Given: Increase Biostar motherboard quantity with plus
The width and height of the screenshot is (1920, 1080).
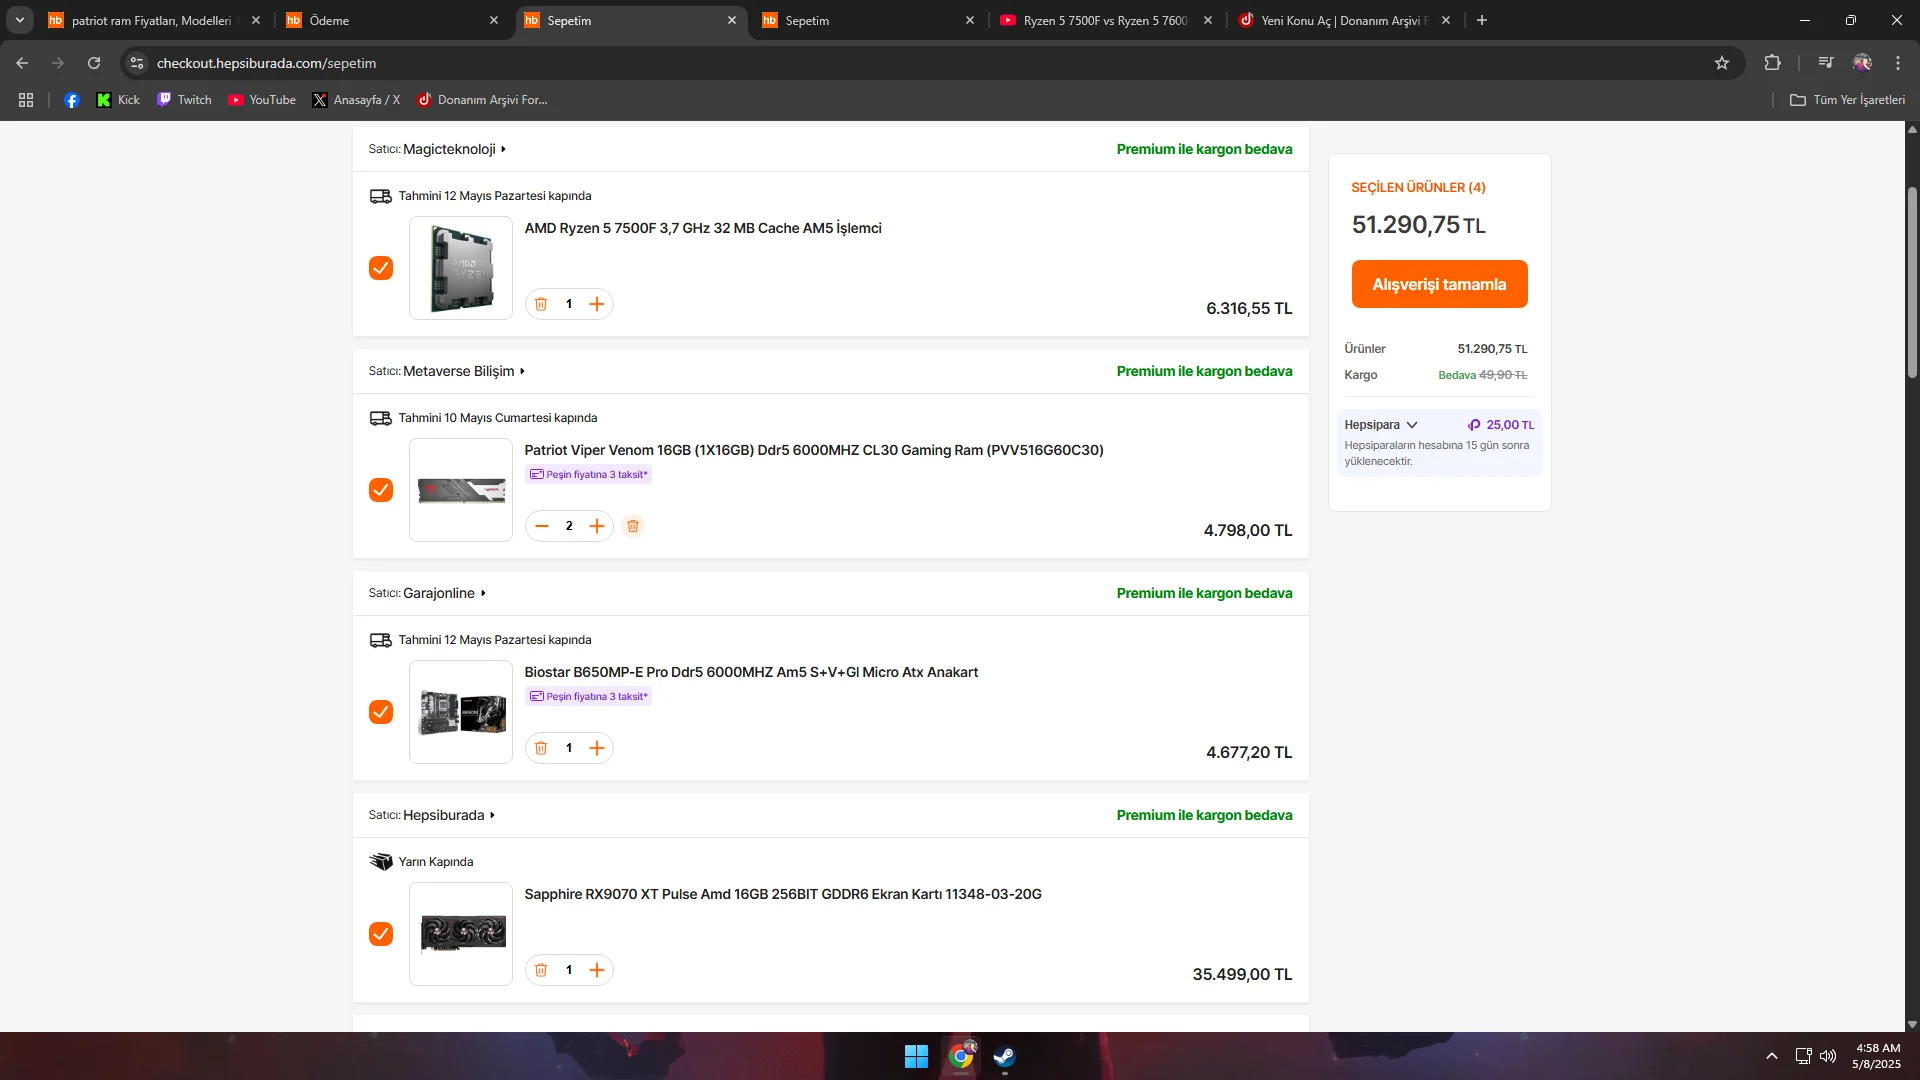Looking at the screenshot, I should (597, 748).
